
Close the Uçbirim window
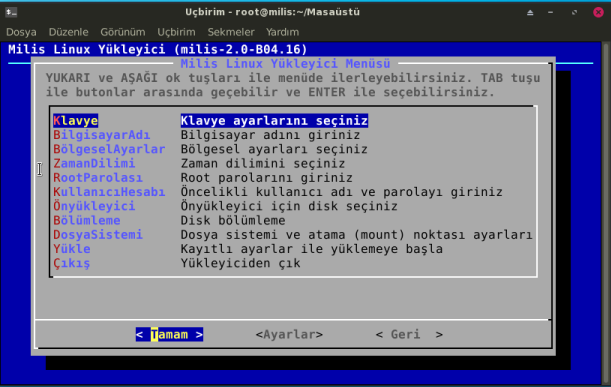pos(598,12)
